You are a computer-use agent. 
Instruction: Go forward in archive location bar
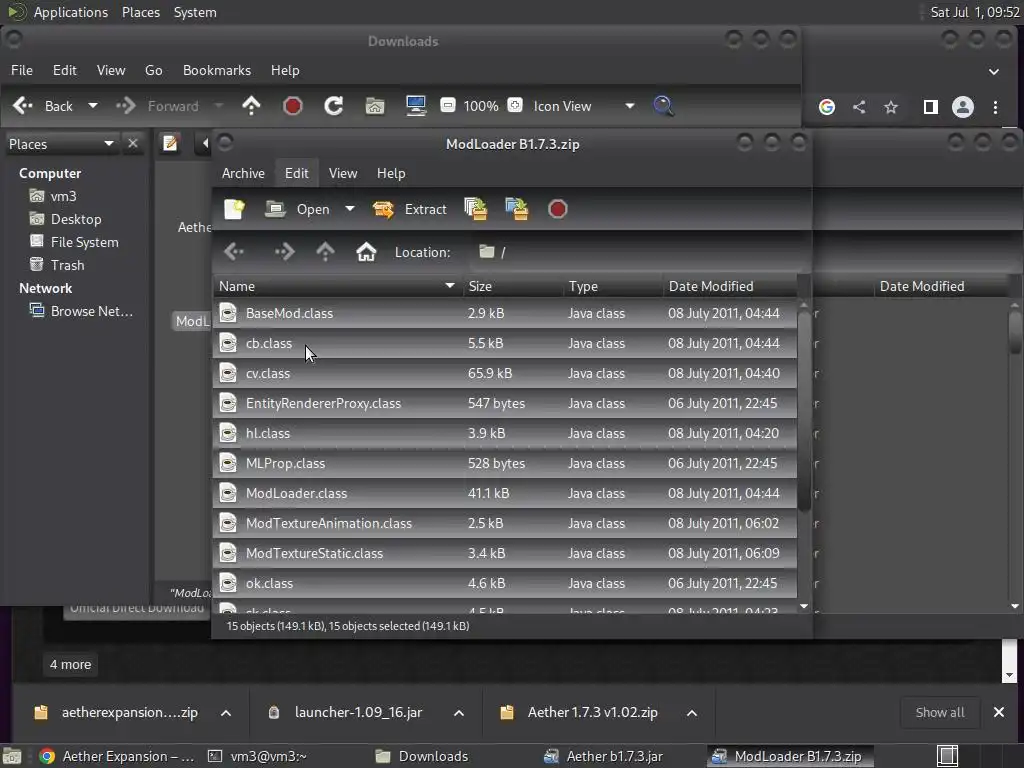tap(284, 252)
